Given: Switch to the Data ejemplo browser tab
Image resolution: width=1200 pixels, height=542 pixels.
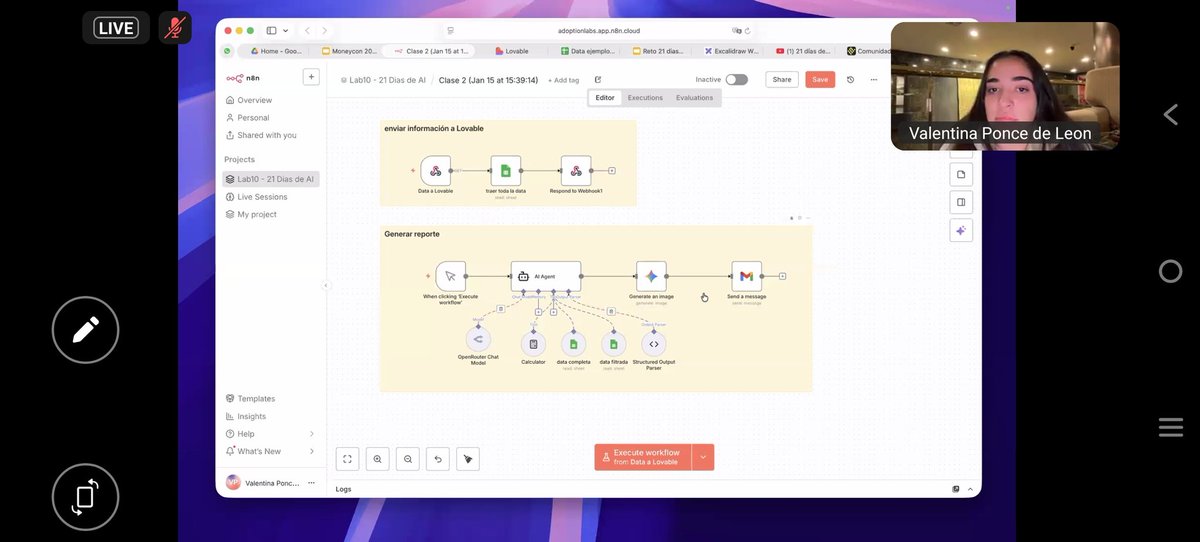Looking at the screenshot, I should pos(586,50).
